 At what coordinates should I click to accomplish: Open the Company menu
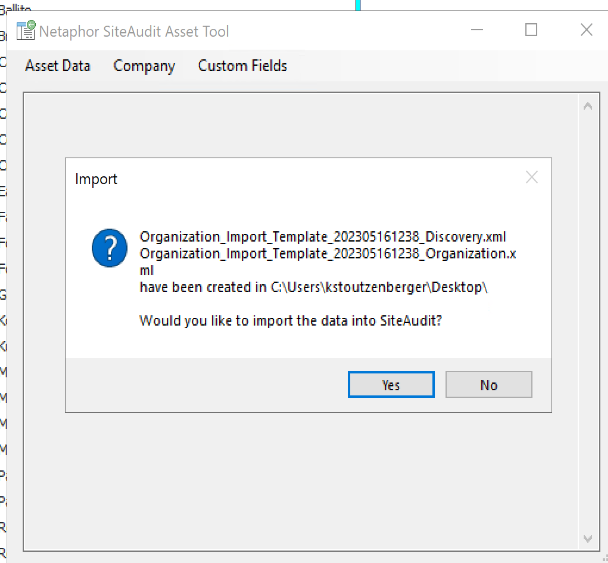tap(144, 66)
